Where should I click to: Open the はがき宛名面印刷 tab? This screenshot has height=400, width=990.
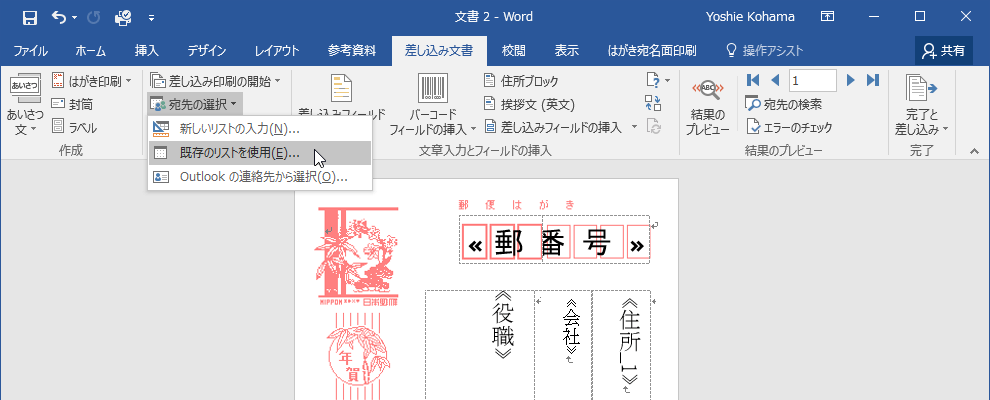(x=652, y=51)
